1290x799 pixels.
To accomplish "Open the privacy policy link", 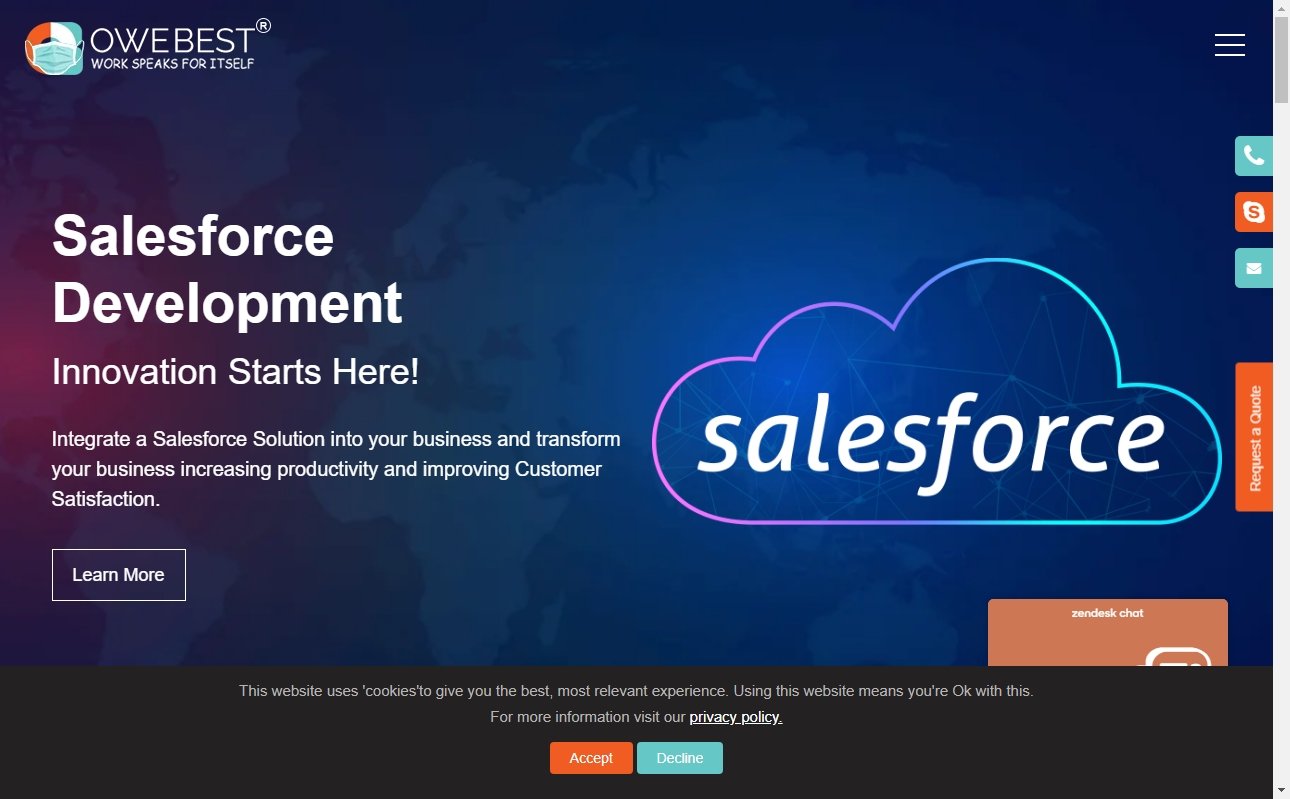I will [x=736, y=717].
